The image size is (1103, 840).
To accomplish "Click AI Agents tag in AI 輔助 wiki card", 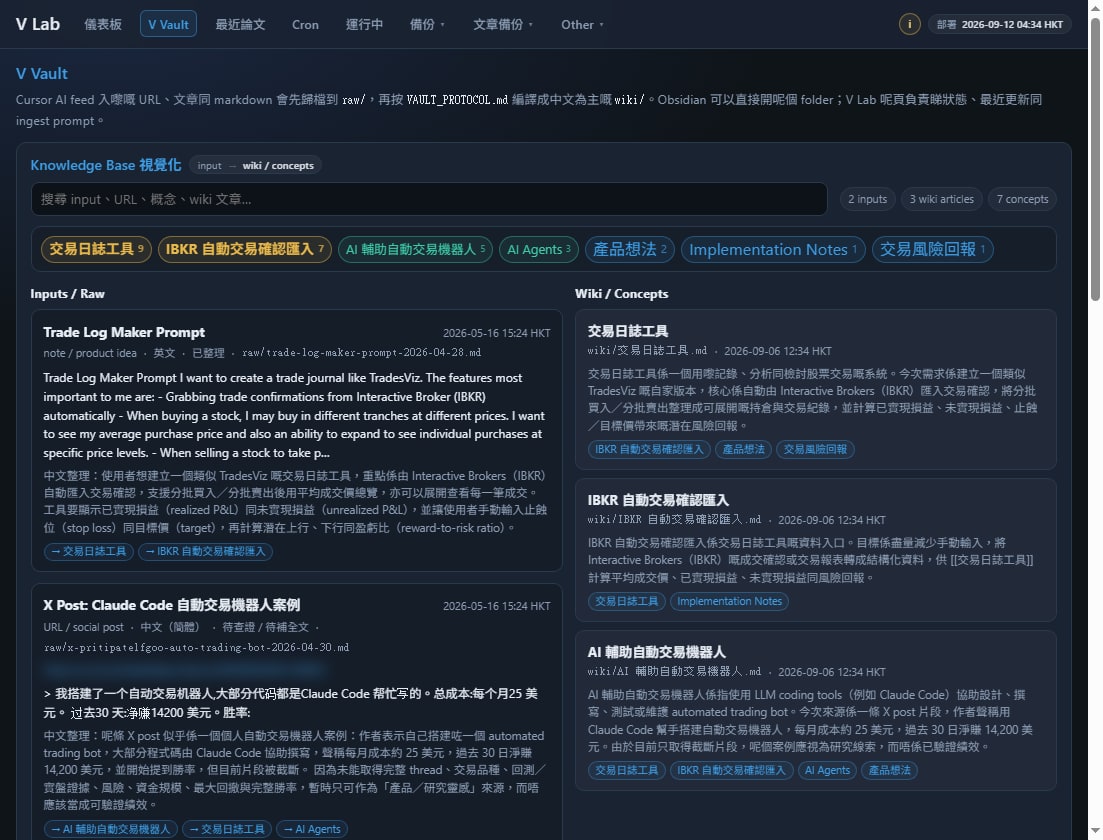I will 827,770.
